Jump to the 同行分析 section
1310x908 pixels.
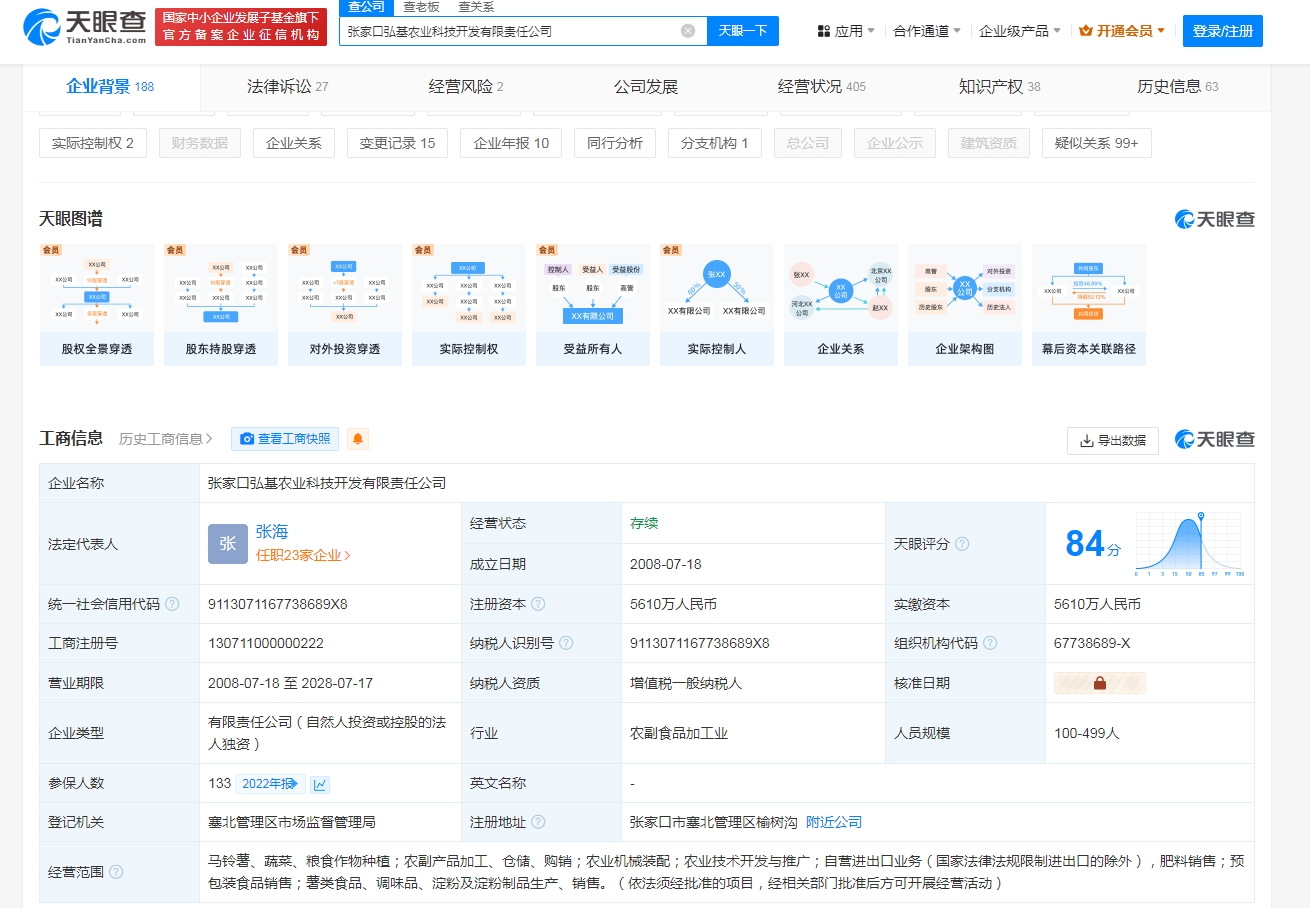(x=615, y=143)
